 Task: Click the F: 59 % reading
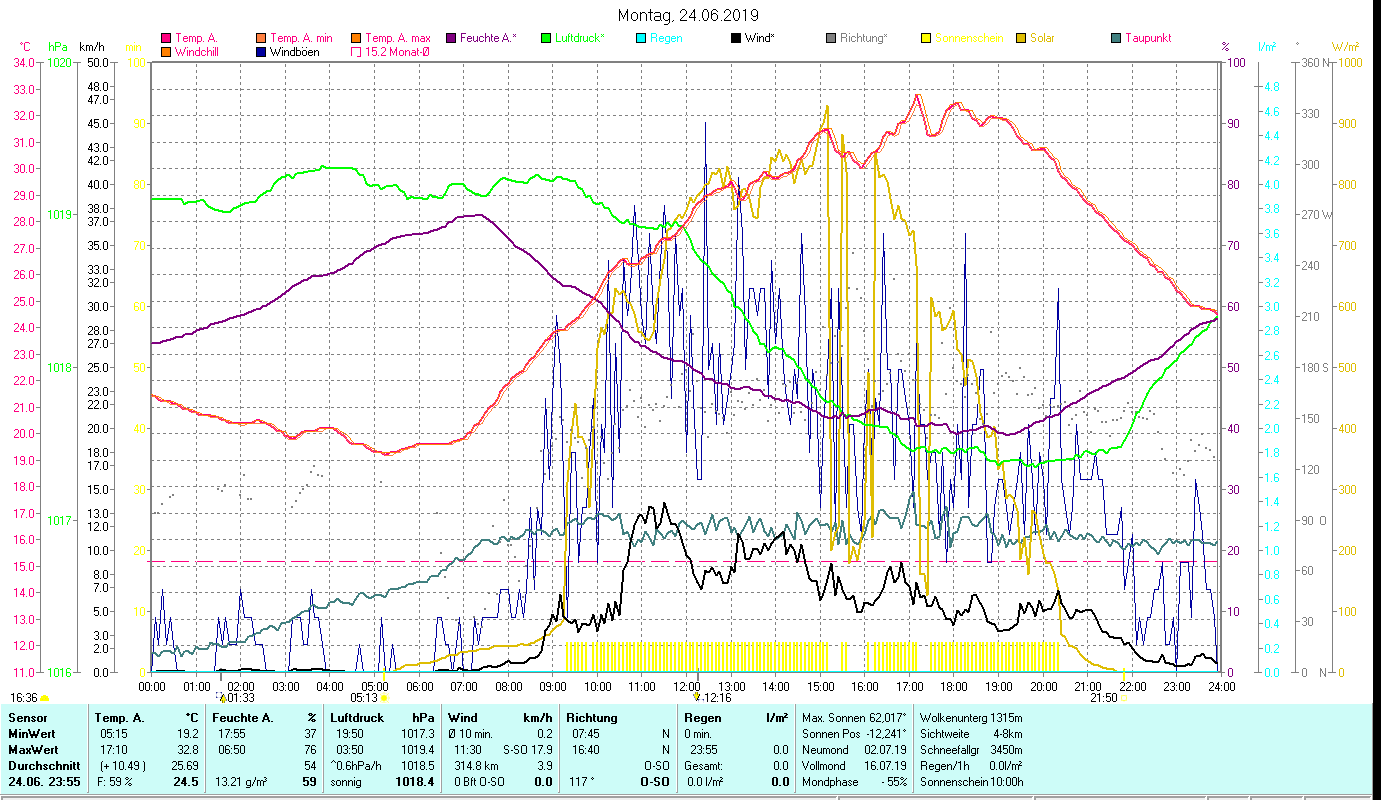117,782
